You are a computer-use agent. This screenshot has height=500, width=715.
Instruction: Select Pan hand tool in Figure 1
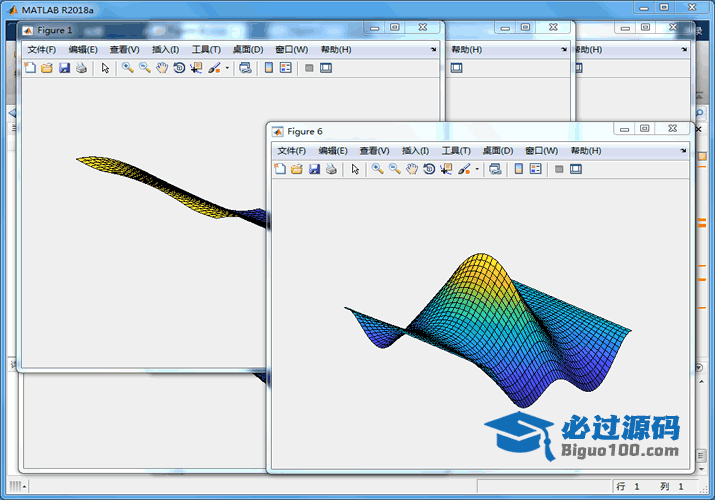162,68
